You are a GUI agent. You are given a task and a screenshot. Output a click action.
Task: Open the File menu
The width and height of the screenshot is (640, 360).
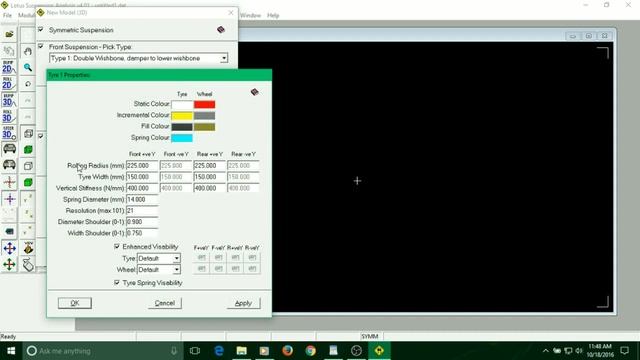pos(7,16)
